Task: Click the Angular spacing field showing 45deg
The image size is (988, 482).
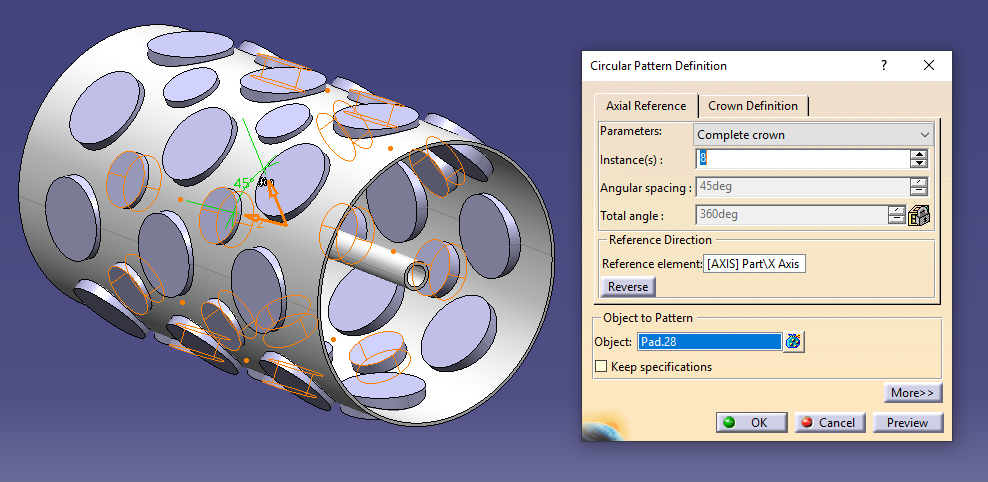Action: tap(801, 186)
